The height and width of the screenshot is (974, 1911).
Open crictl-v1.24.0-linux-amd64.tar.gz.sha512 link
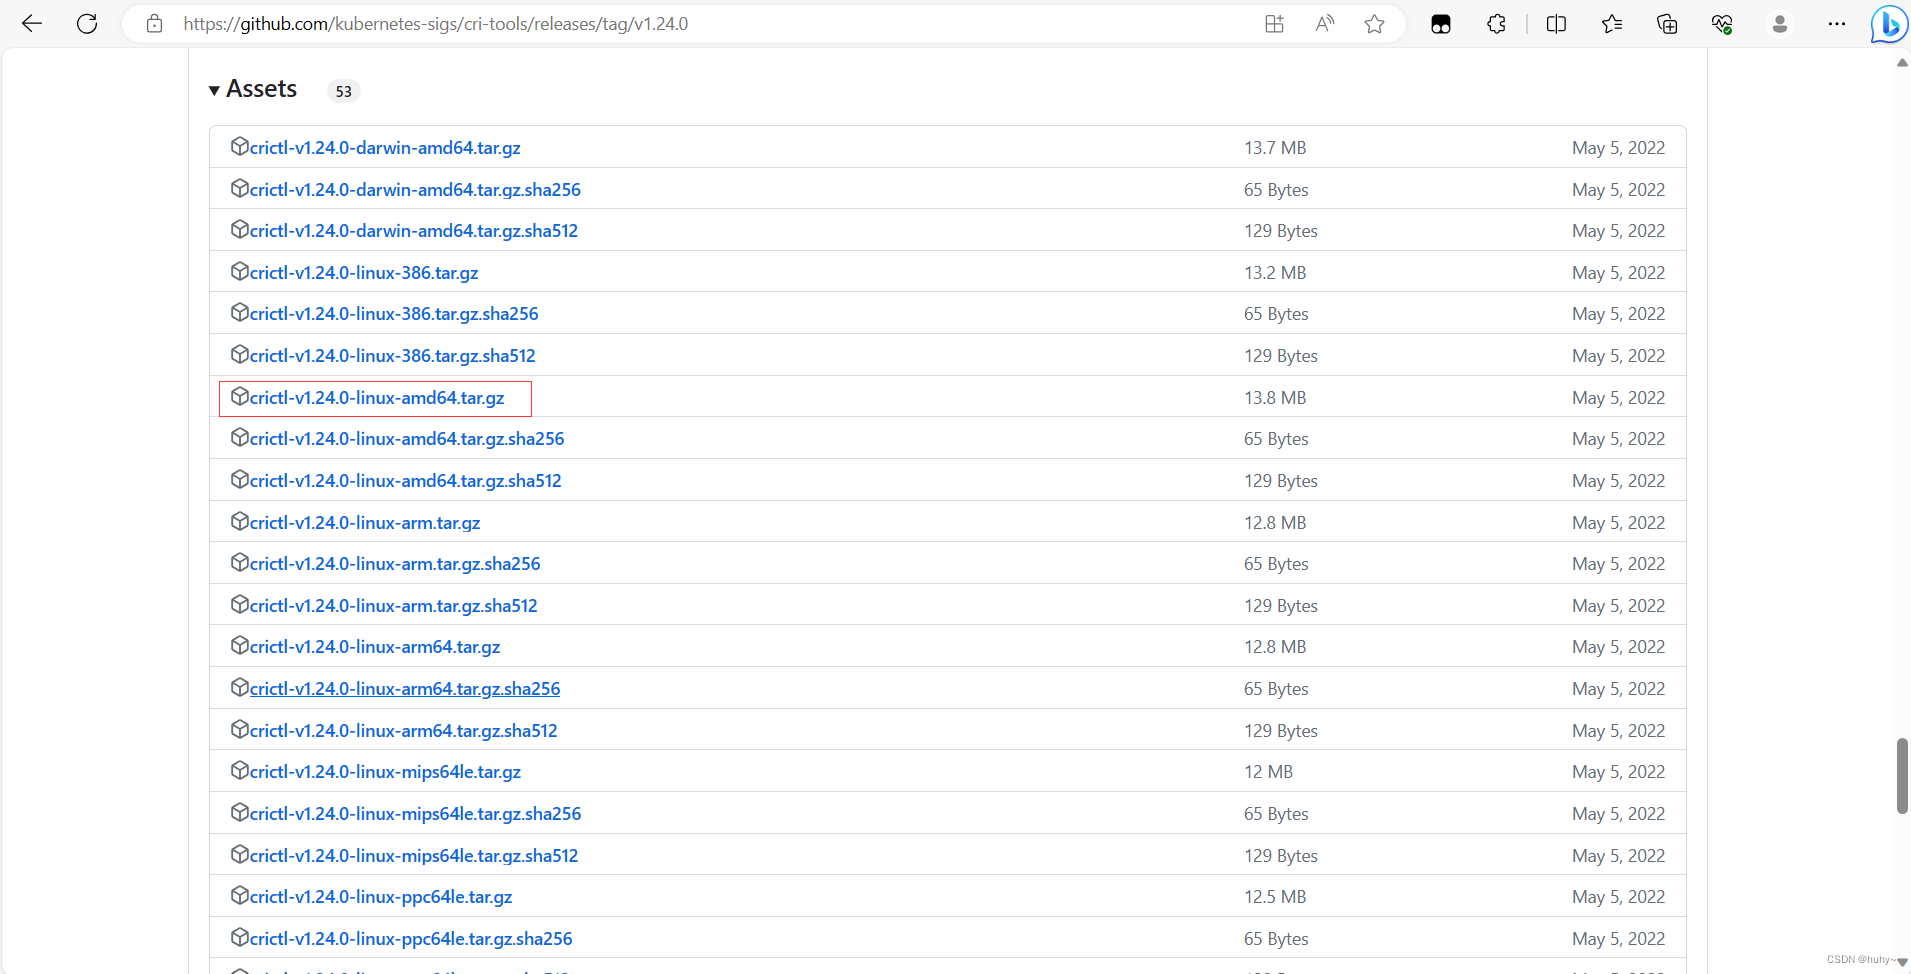406,481
